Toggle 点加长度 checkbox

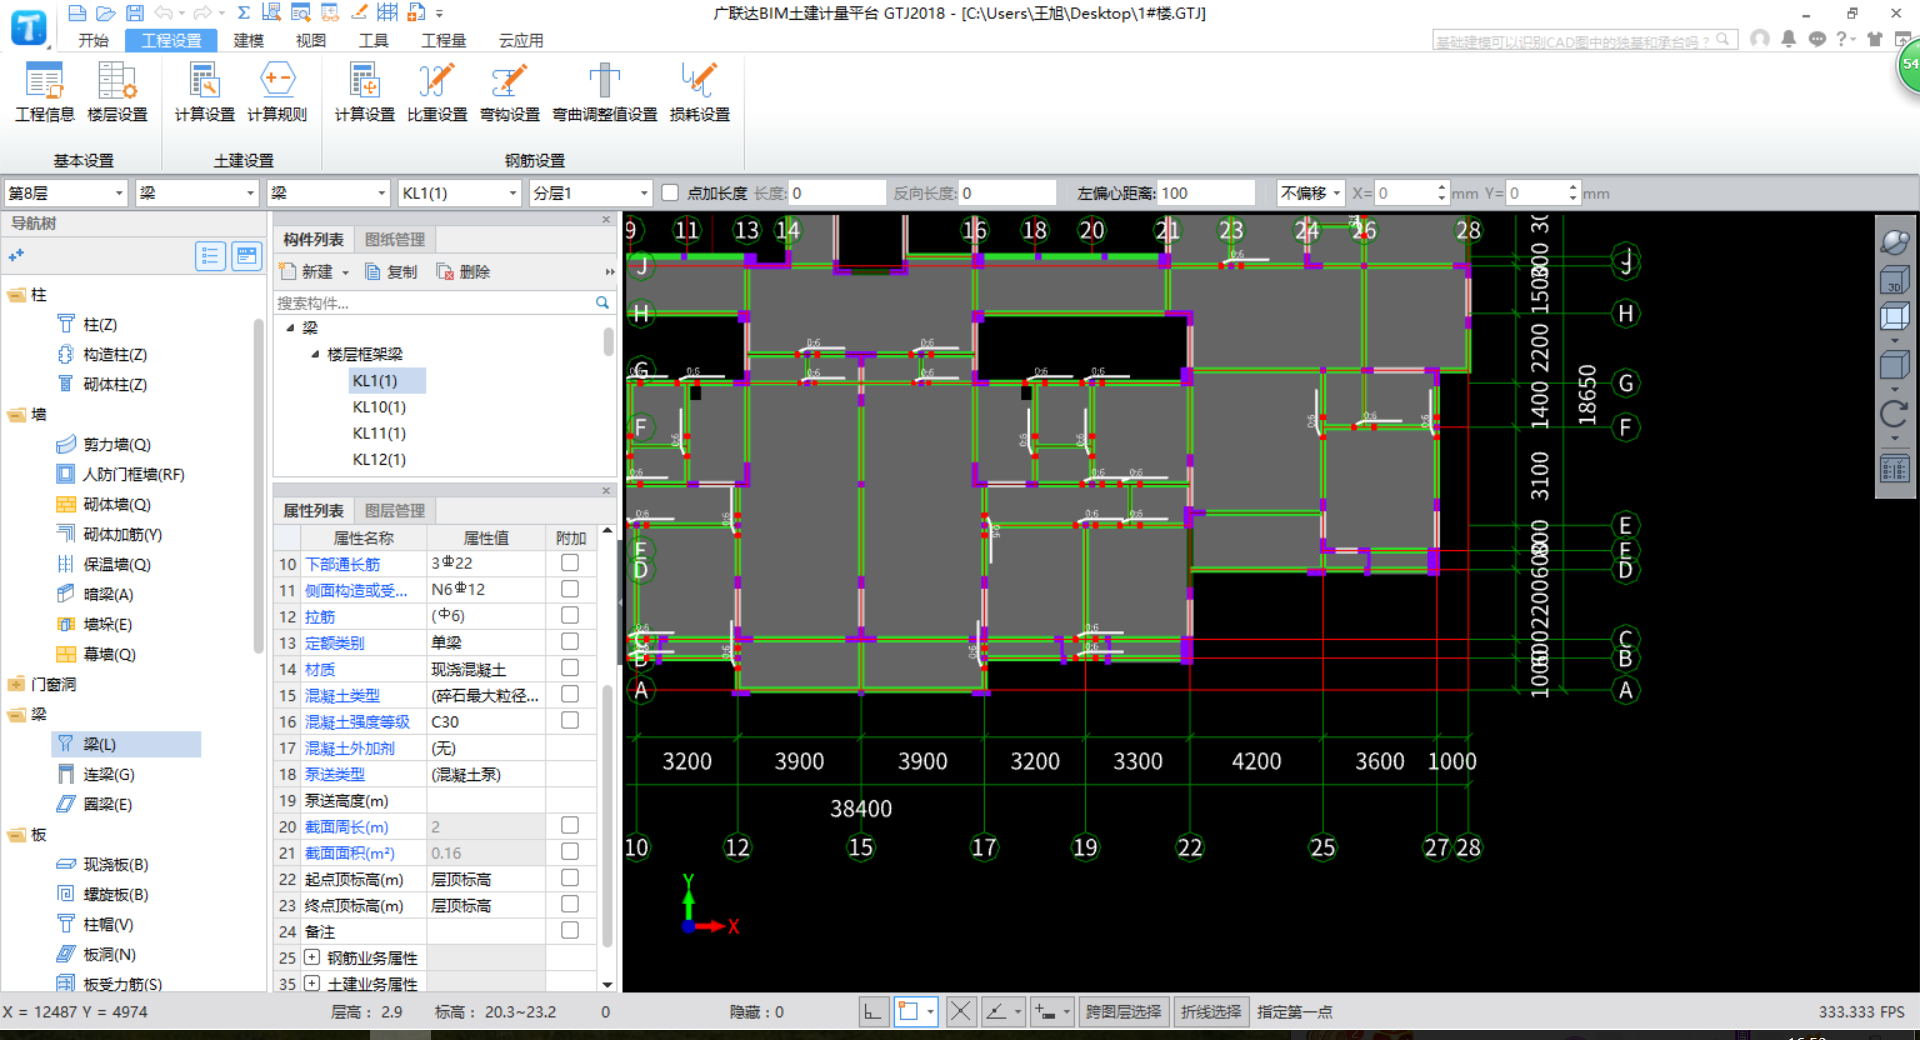pos(670,193)
